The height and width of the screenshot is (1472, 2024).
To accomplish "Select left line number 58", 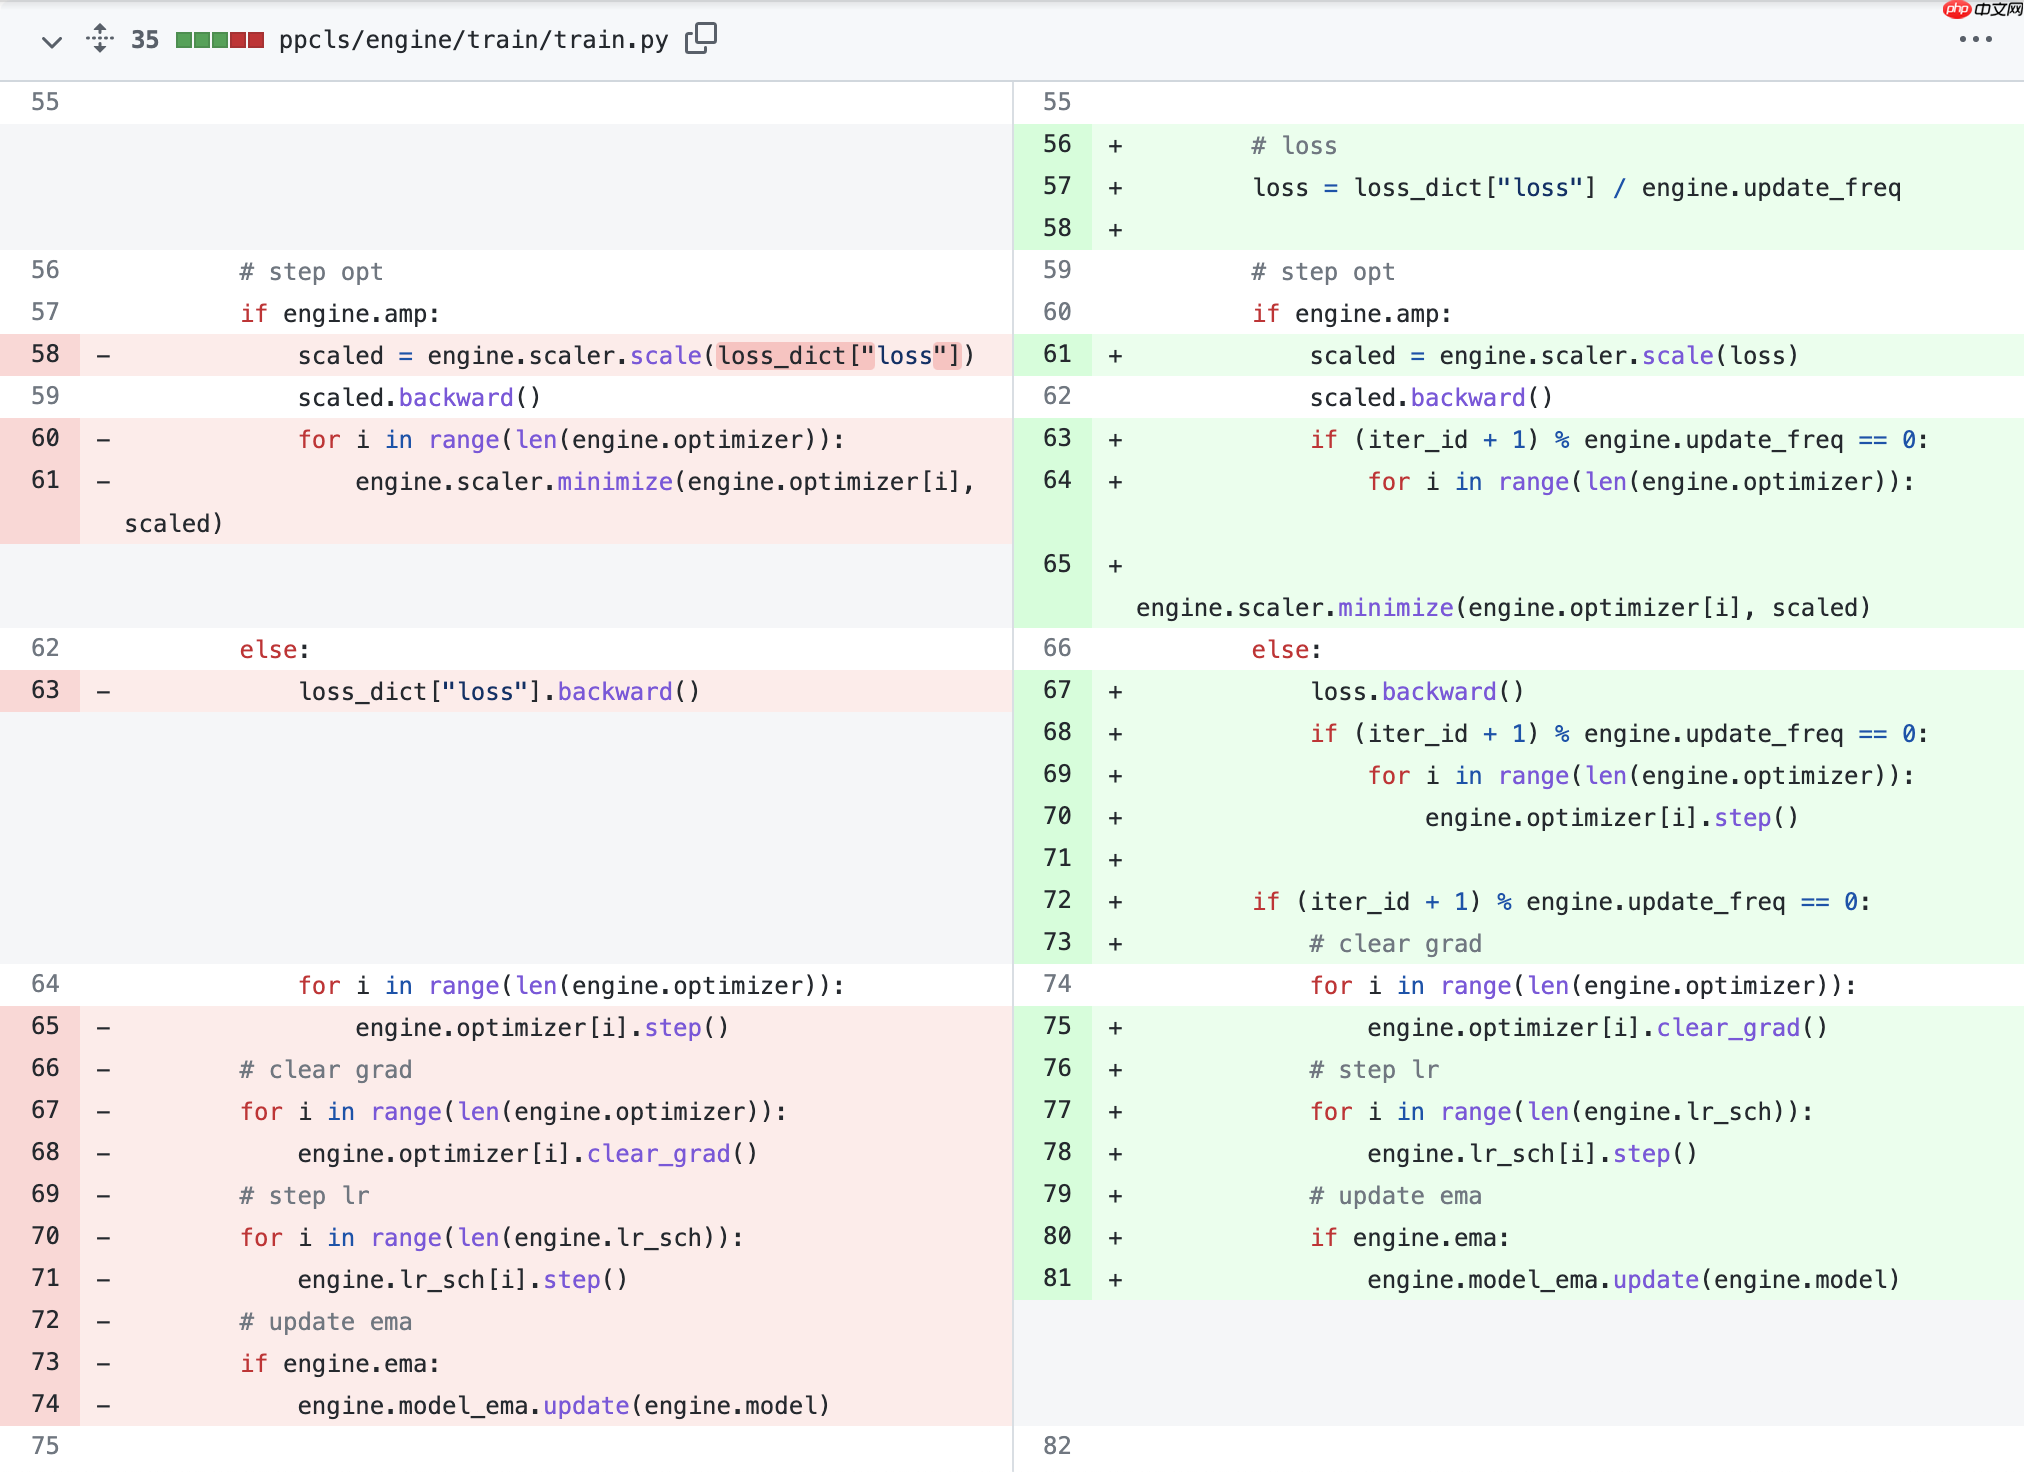I will [x=45, y=354].
